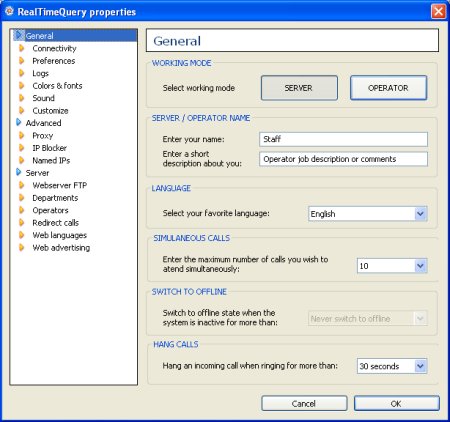This screenshot has height=422, width=450.
Task: Click the orange arrow icon beside Sound
Action: (x=22, y=98)
